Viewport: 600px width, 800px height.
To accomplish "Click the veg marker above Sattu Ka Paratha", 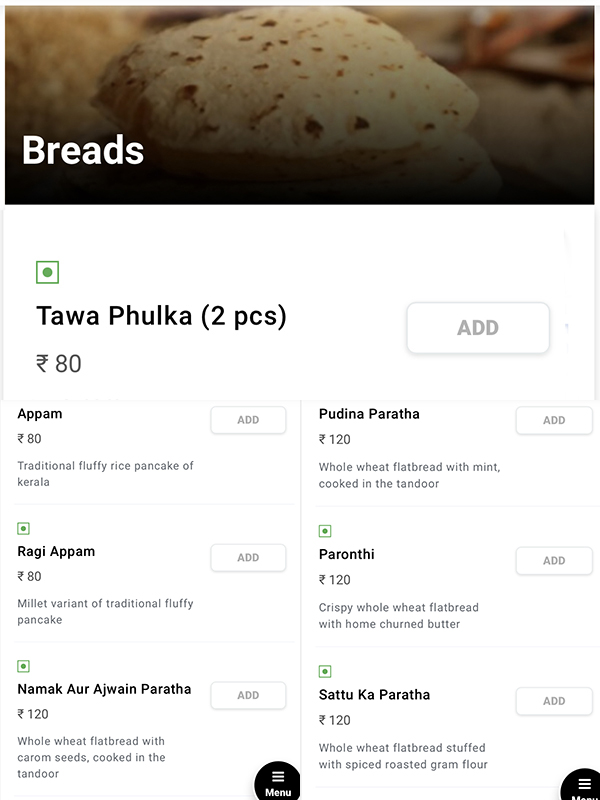I will coord(325,672).
